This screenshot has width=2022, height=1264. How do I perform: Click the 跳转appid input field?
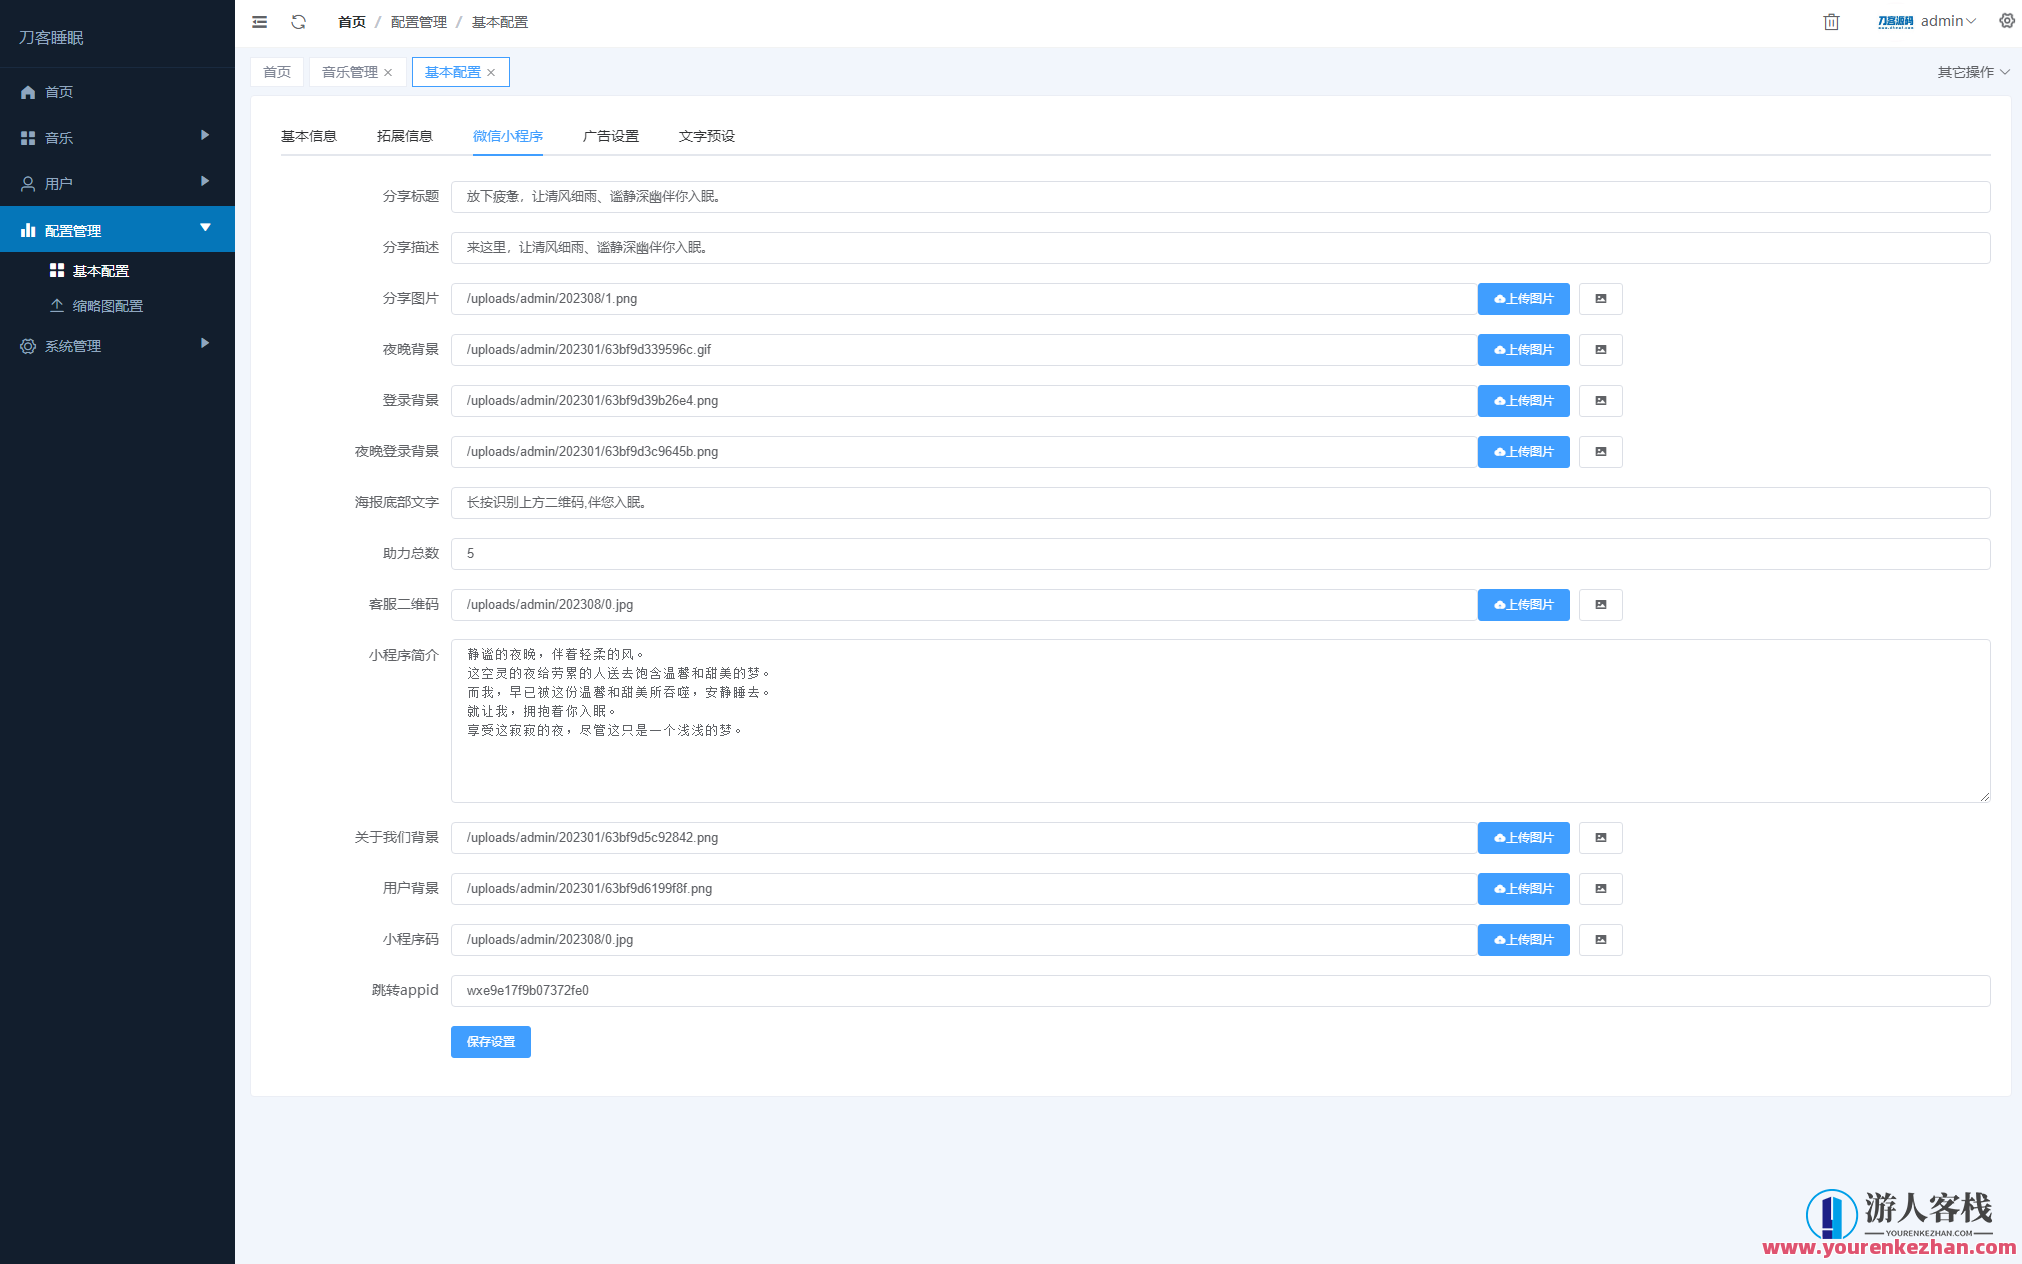(1220, 991)
